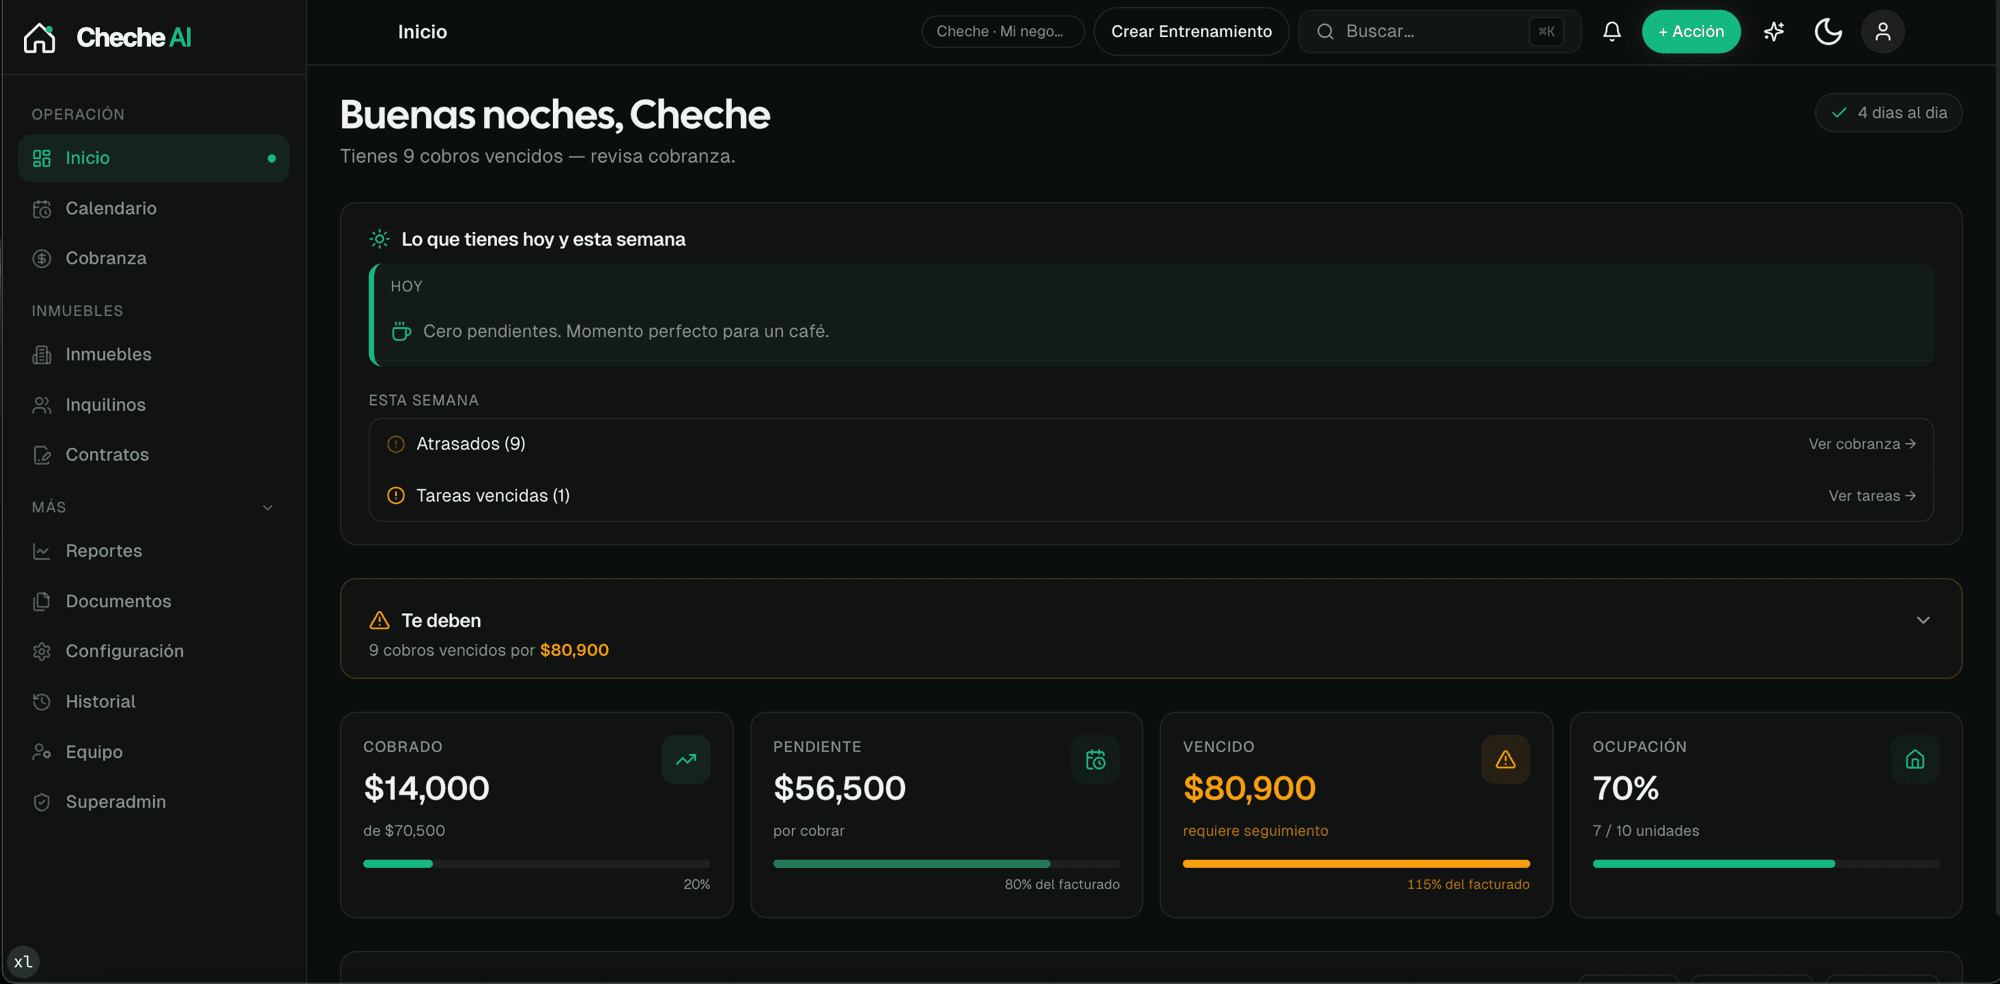
Task: Focus the Buscar... search field
Action: coord(1440,32)
